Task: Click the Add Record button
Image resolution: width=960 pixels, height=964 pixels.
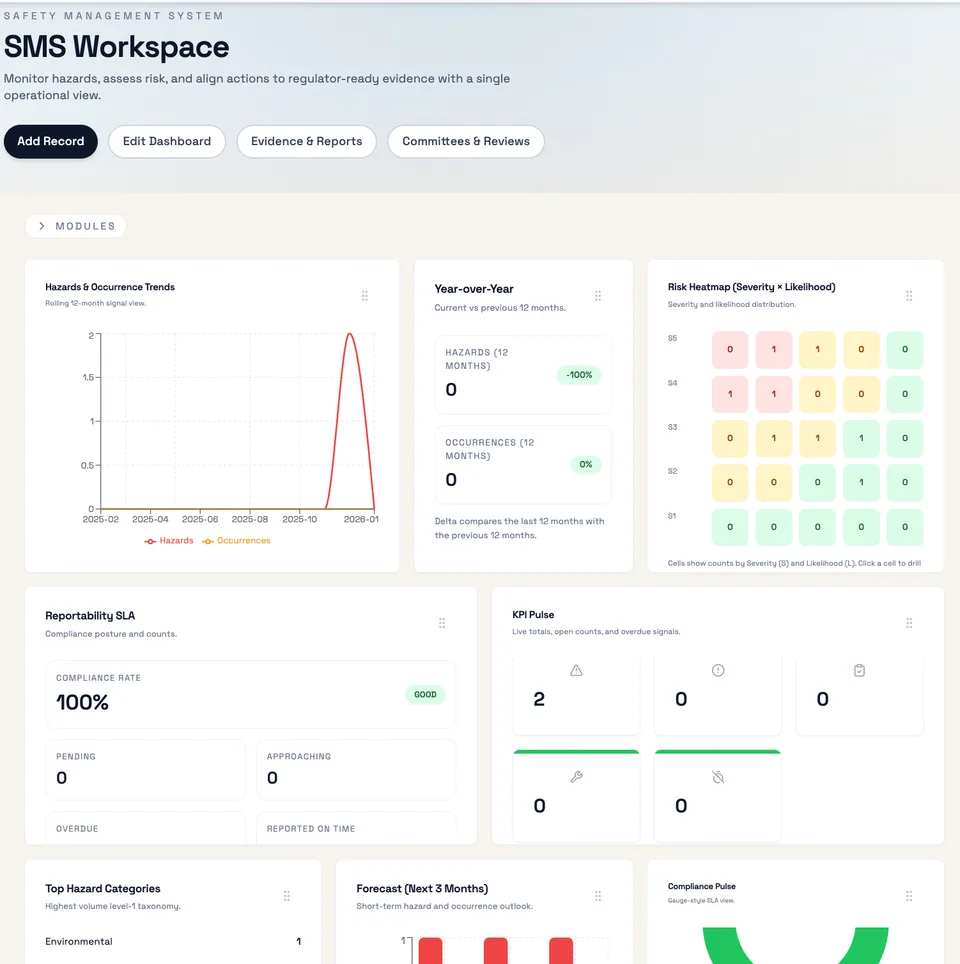Action: (50, 141)
